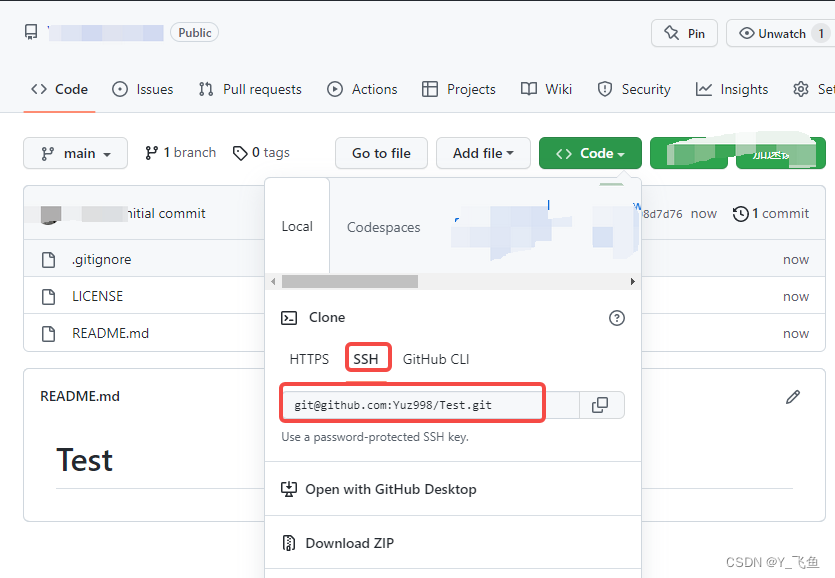The height and width of the screenshot is (578, 835).
Task: Click the README.md heading label
Action: click(x=80, y=396)
